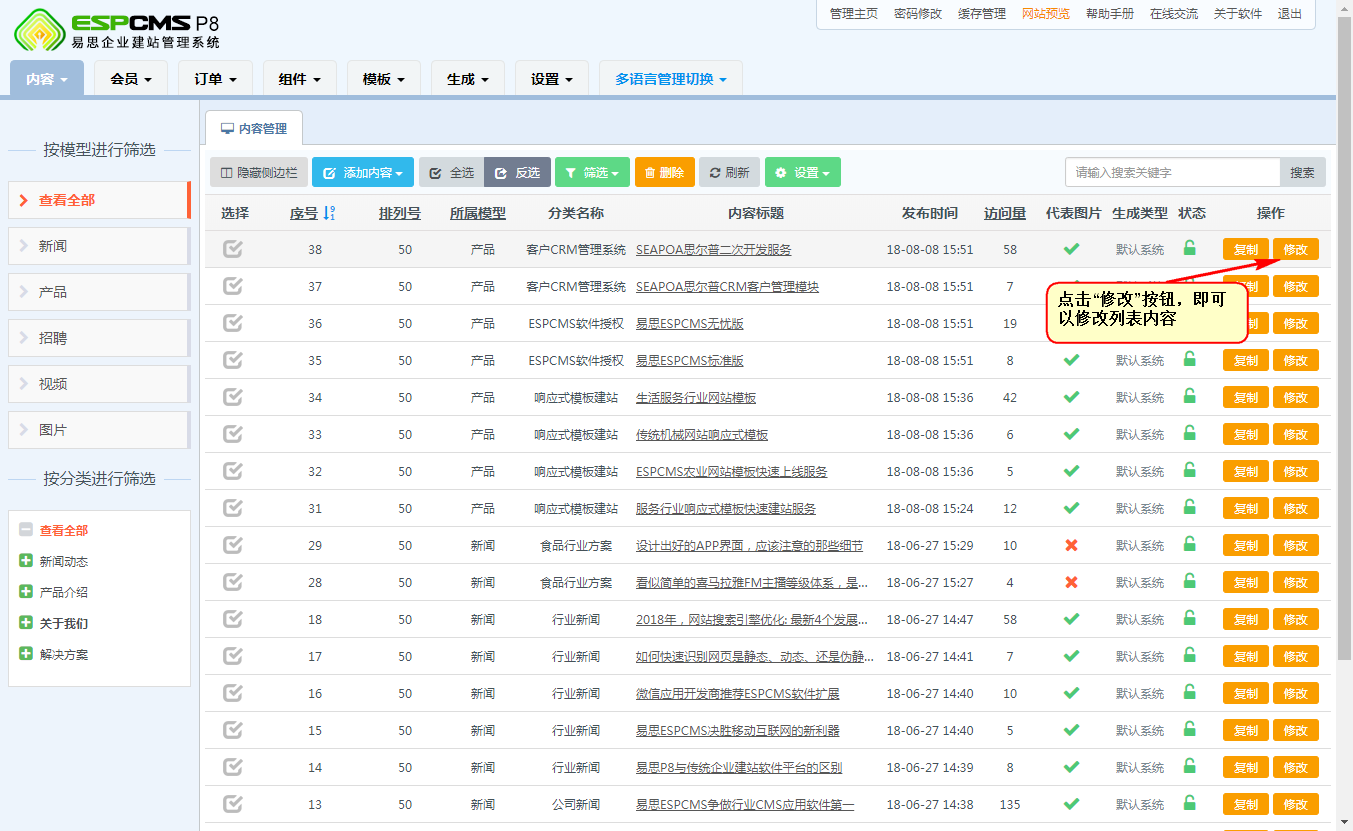Filter by the 招聘 model in the sidebar
1353x831 pixels.
[x=98, y=338]
